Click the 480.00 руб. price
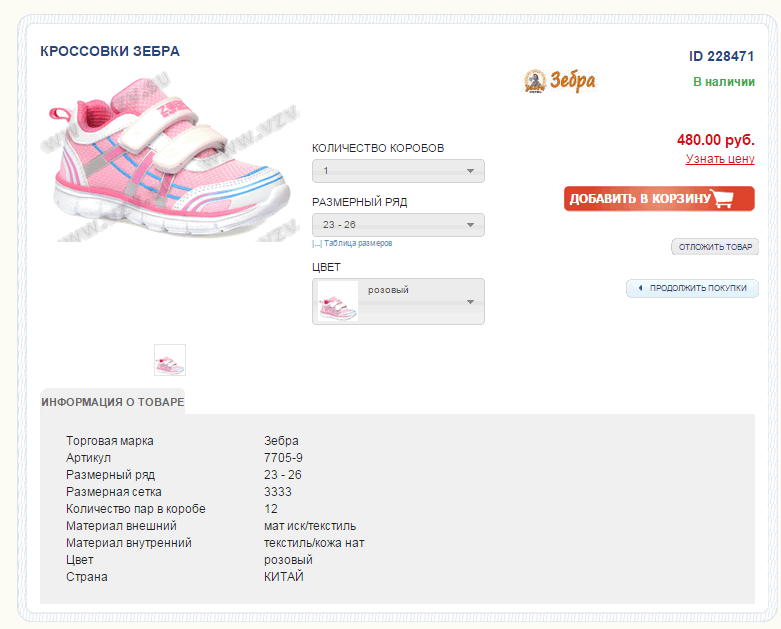This screenshot has height=629, width=781. pyautogui.click(x=715, y=140)
